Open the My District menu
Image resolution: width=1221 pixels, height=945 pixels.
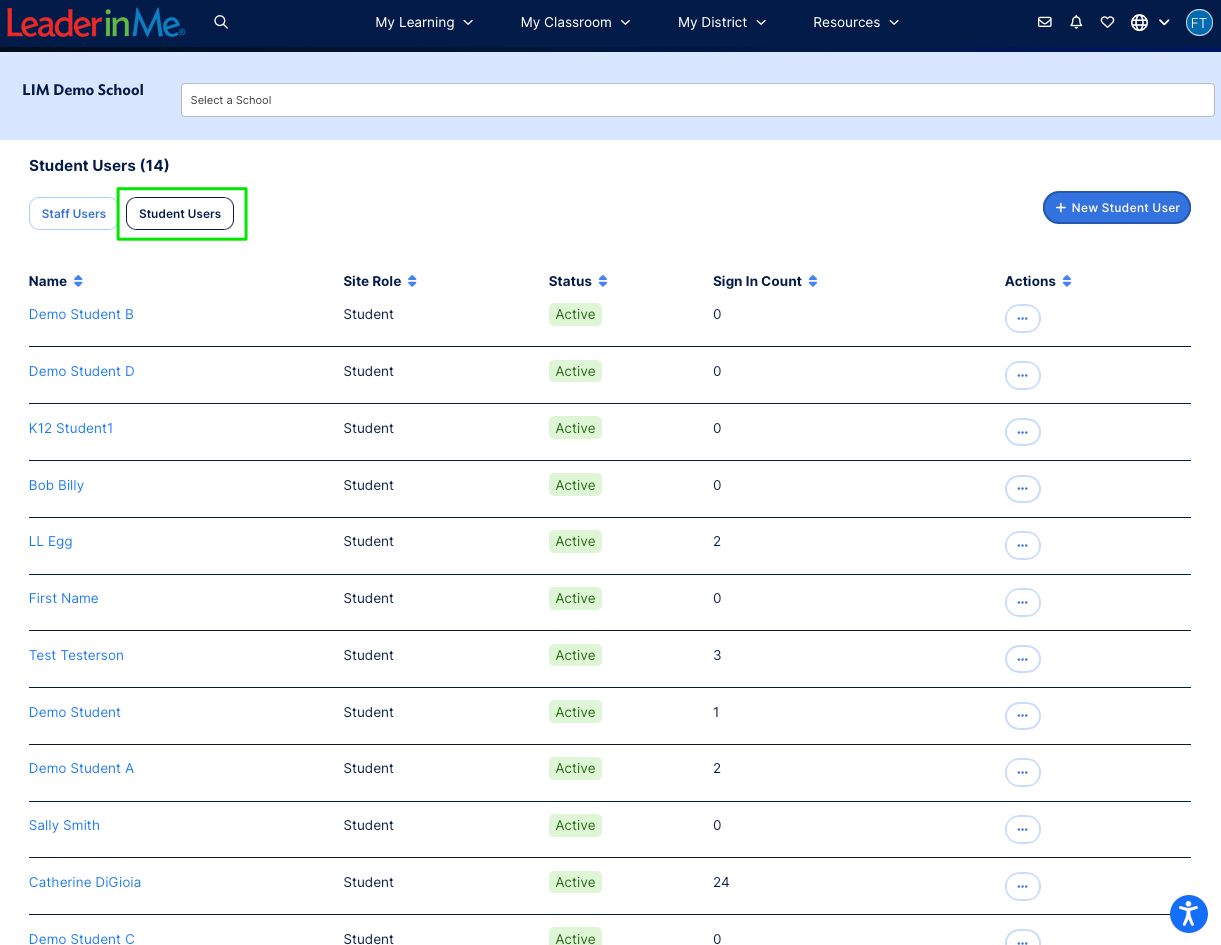tap(722, 22)
